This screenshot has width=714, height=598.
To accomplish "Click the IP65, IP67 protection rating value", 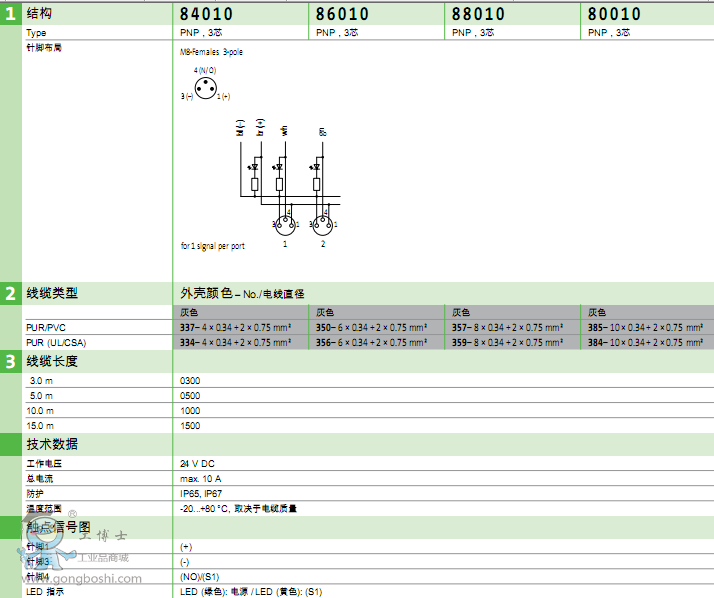I will (x=201, y=493).
